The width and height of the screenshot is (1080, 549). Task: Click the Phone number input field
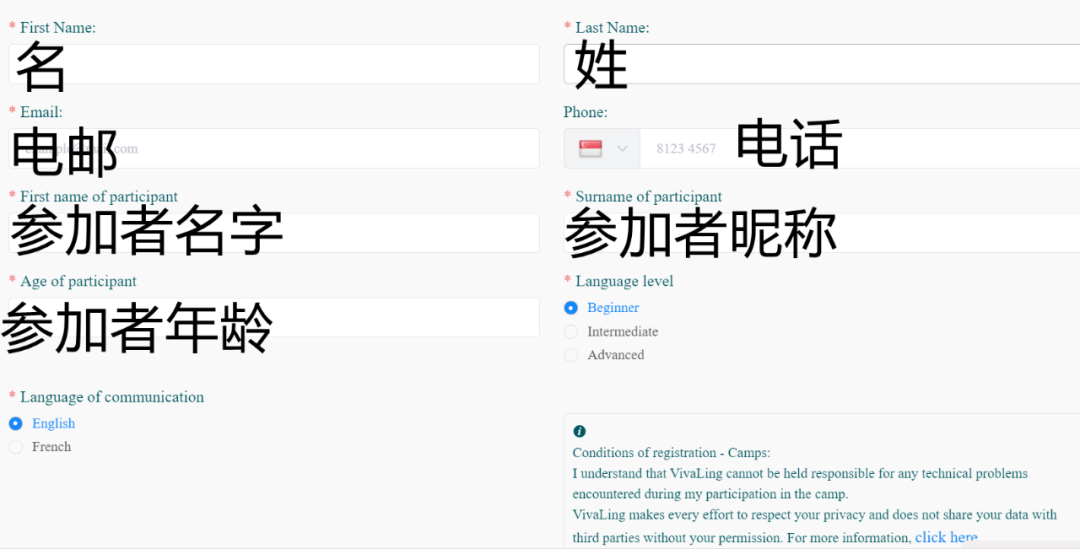pyautogui.click(x=860, y=148)
